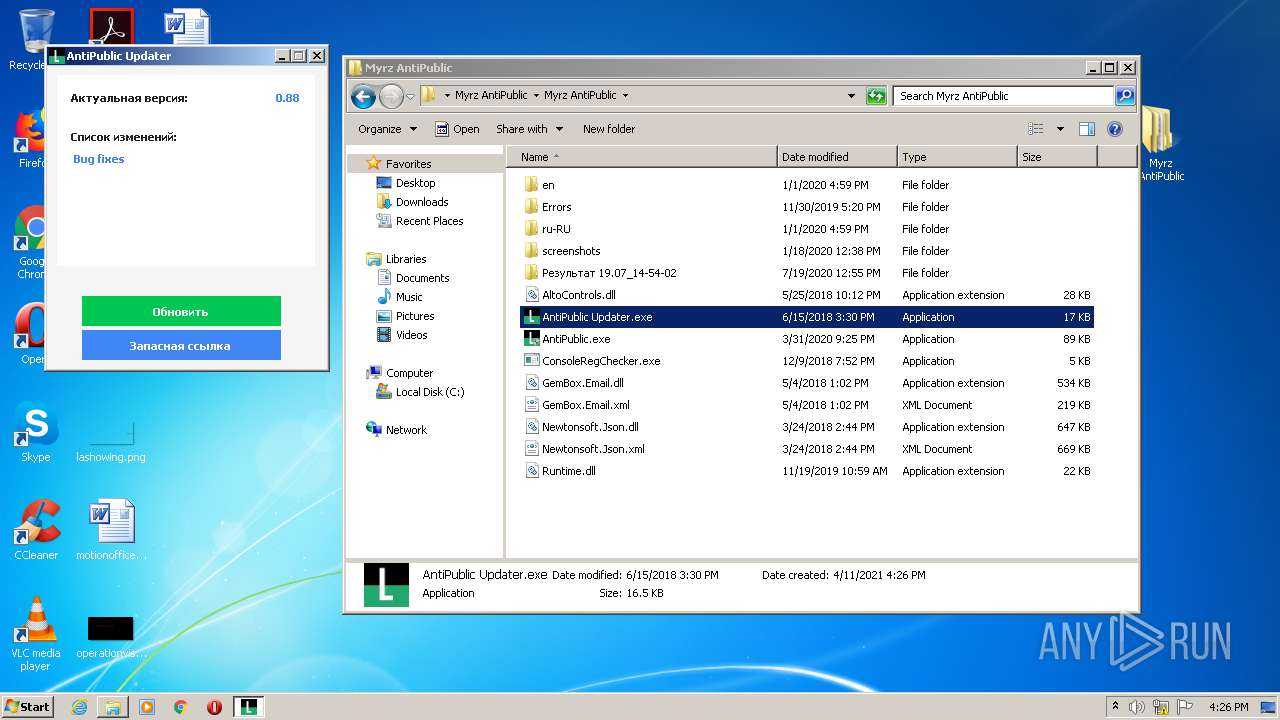1280x720 pixels.
Task: Open motionoffice Word document on desktop
Action: 111,530
